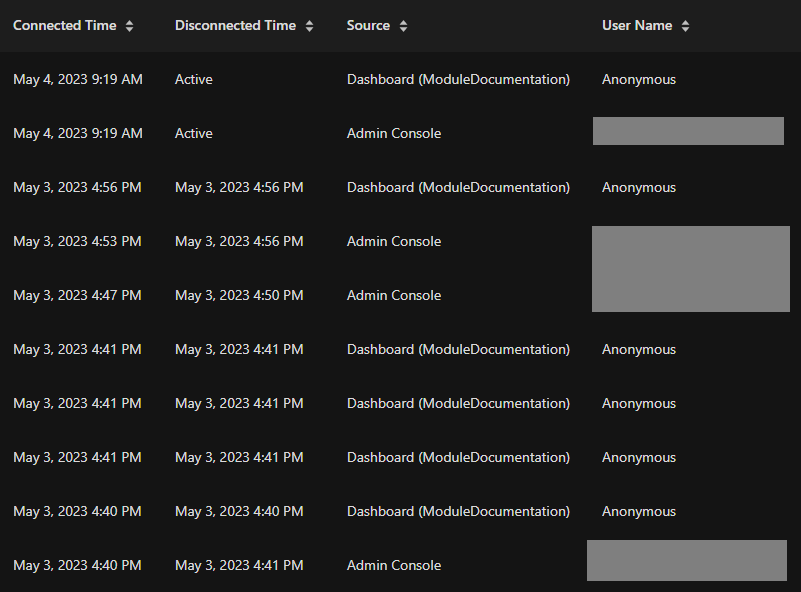801x592 pixels.
Task: Click the up arrow of the Connected Time sorter
Action: click(x=129, y=21)
